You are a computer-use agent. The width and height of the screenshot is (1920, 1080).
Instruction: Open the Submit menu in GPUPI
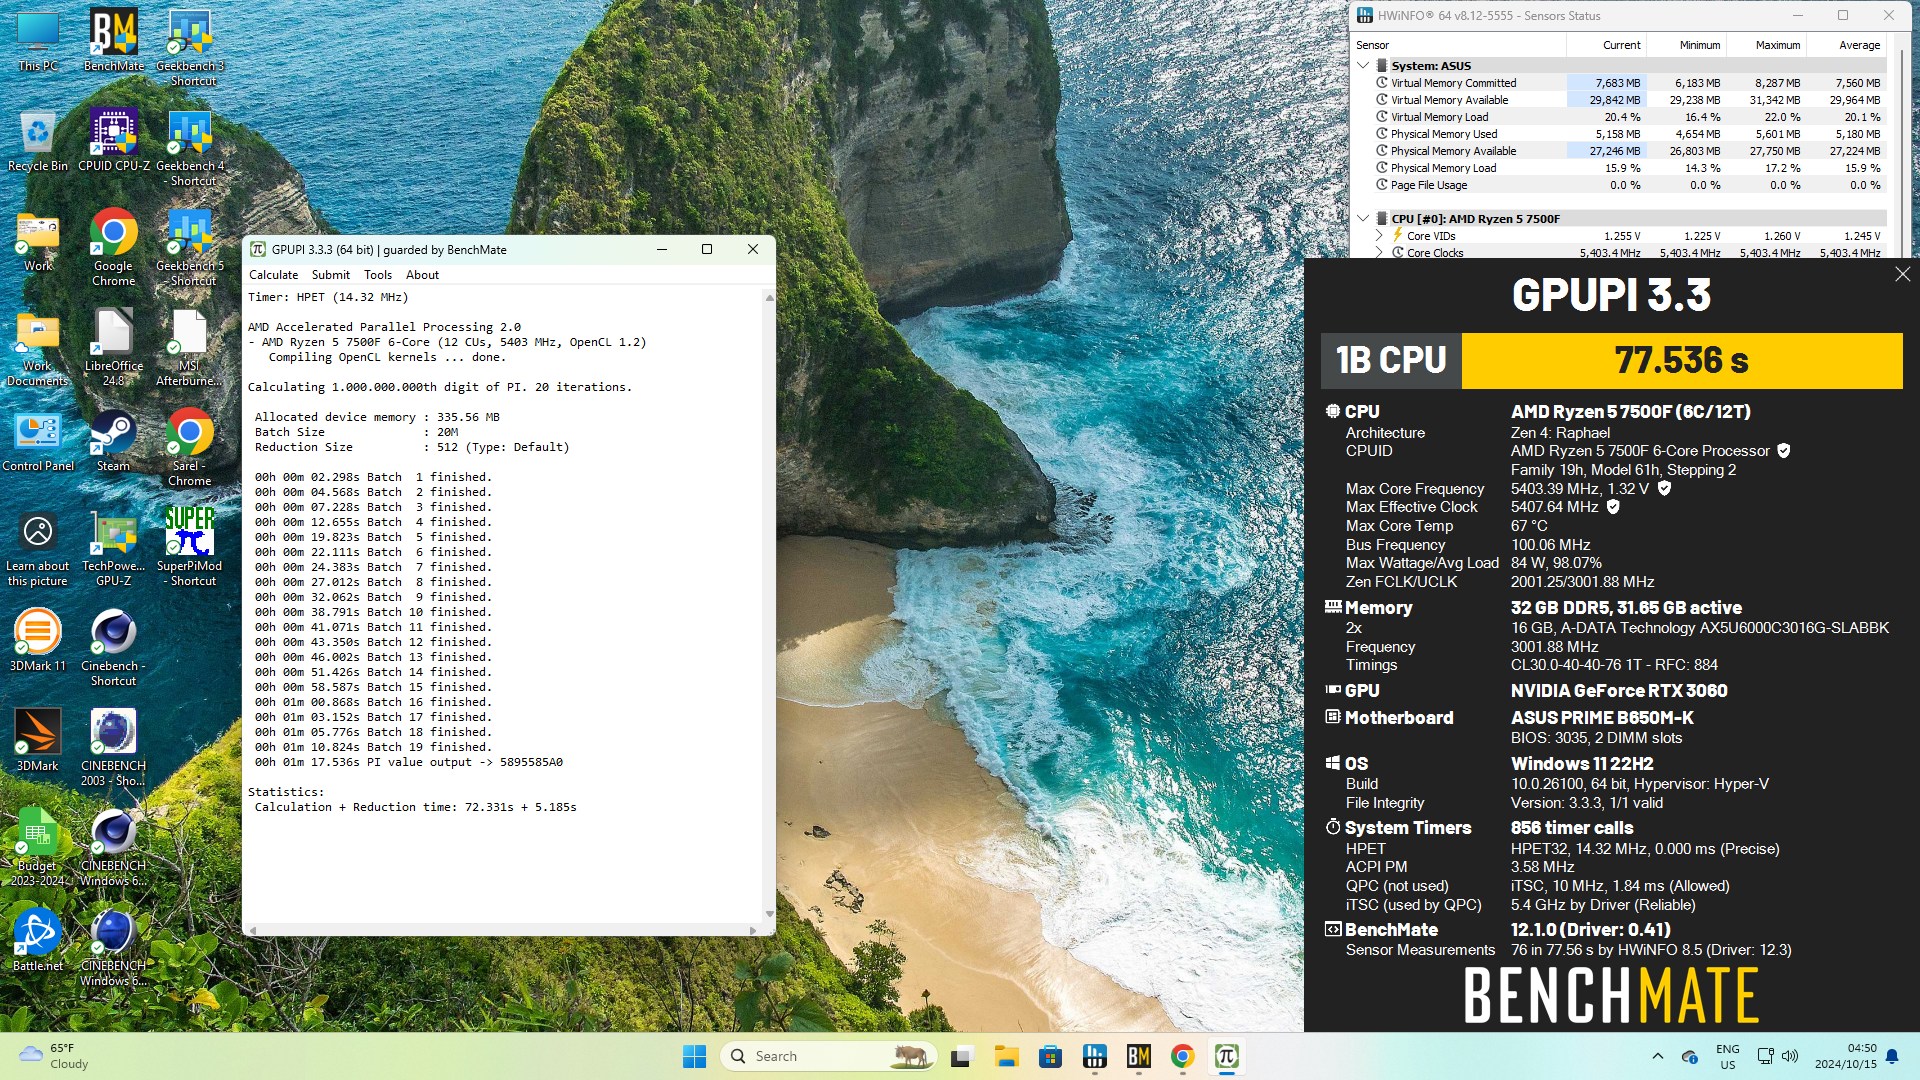(x=330, y=275)
